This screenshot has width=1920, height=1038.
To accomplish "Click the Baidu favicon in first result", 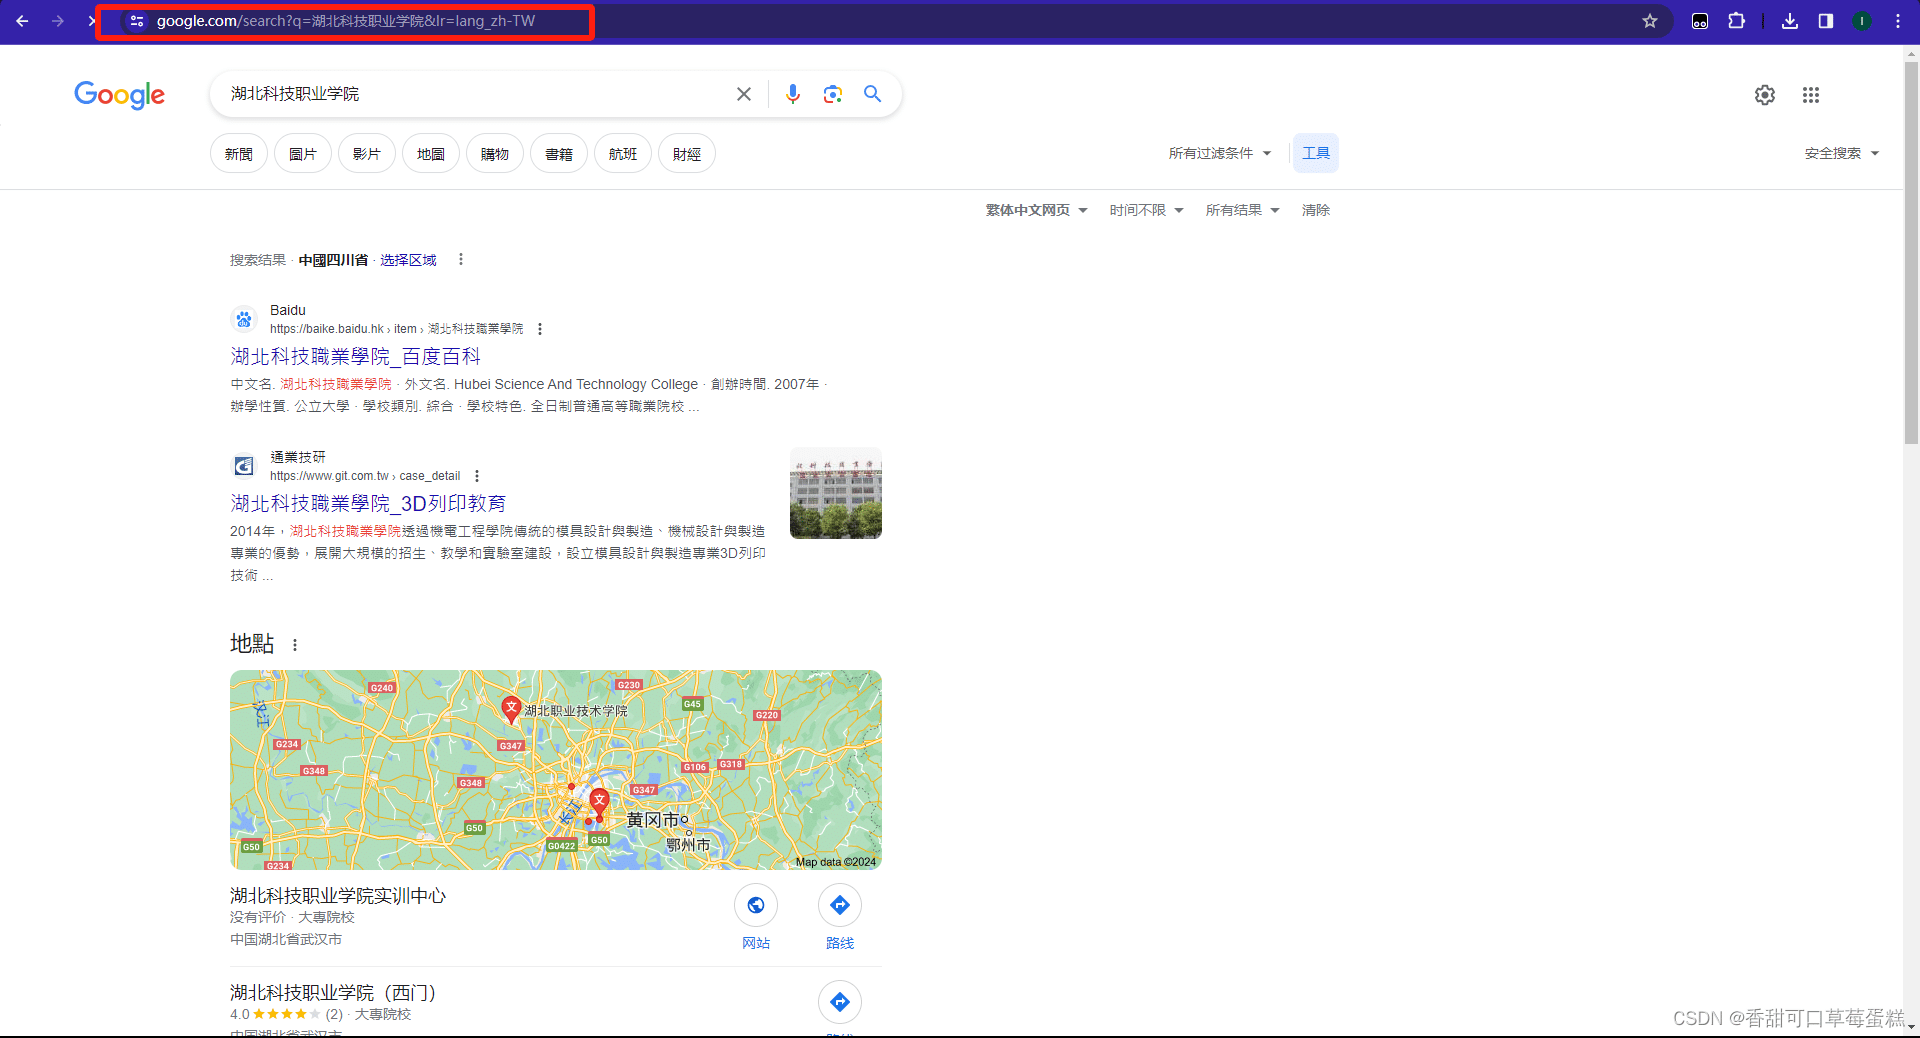I will [244, 319].
